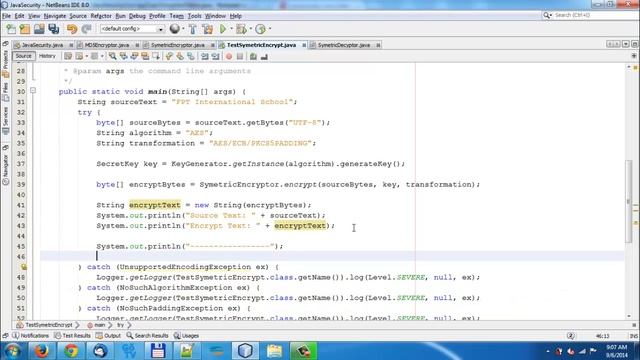Click the Stop Macro Recording icon
This screenshot has height=360, width=640.
(x=240, y=56)
